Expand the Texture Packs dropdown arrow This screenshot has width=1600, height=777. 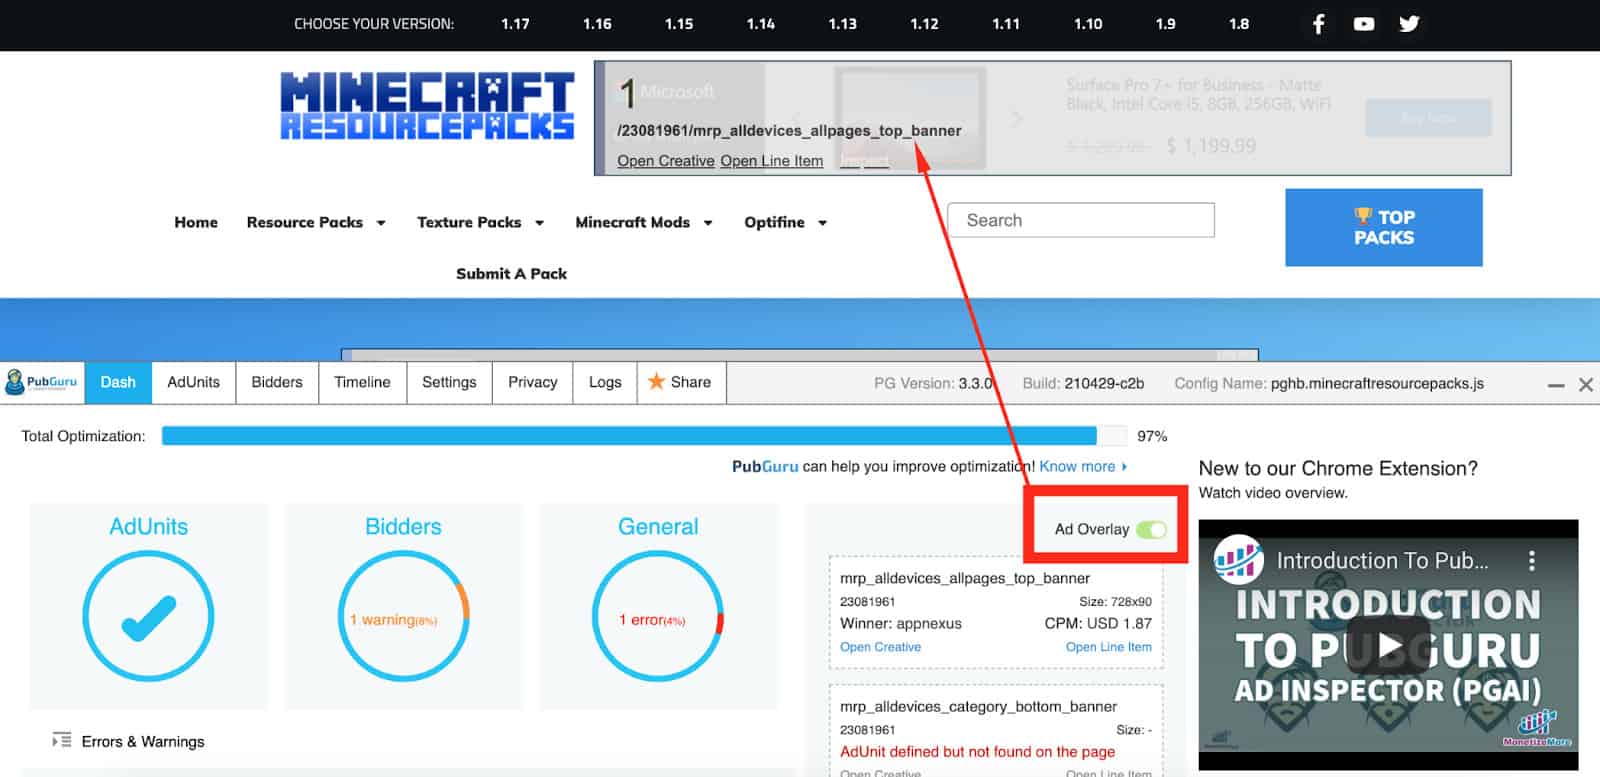pyautogui.click(x=539, y=223)
